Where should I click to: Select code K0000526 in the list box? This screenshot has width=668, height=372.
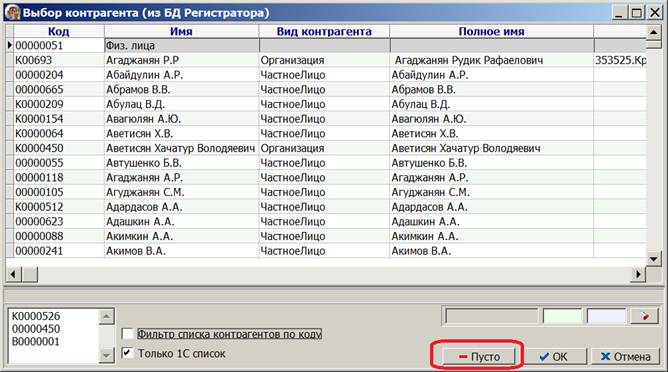click(x=36, y=316)
